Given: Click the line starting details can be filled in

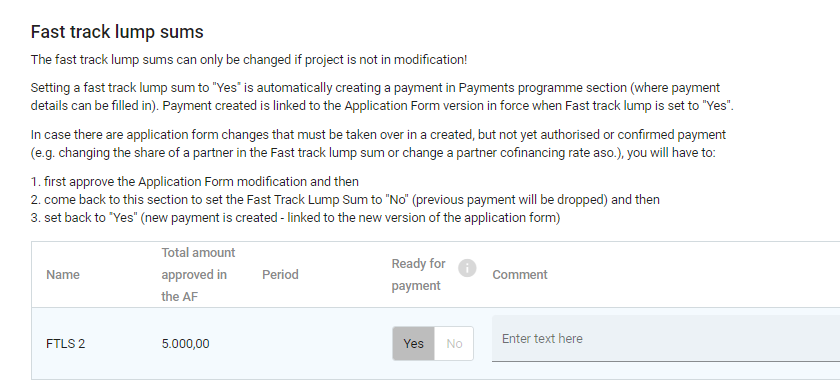Looking at the screenshot, I should coord(382,106).
